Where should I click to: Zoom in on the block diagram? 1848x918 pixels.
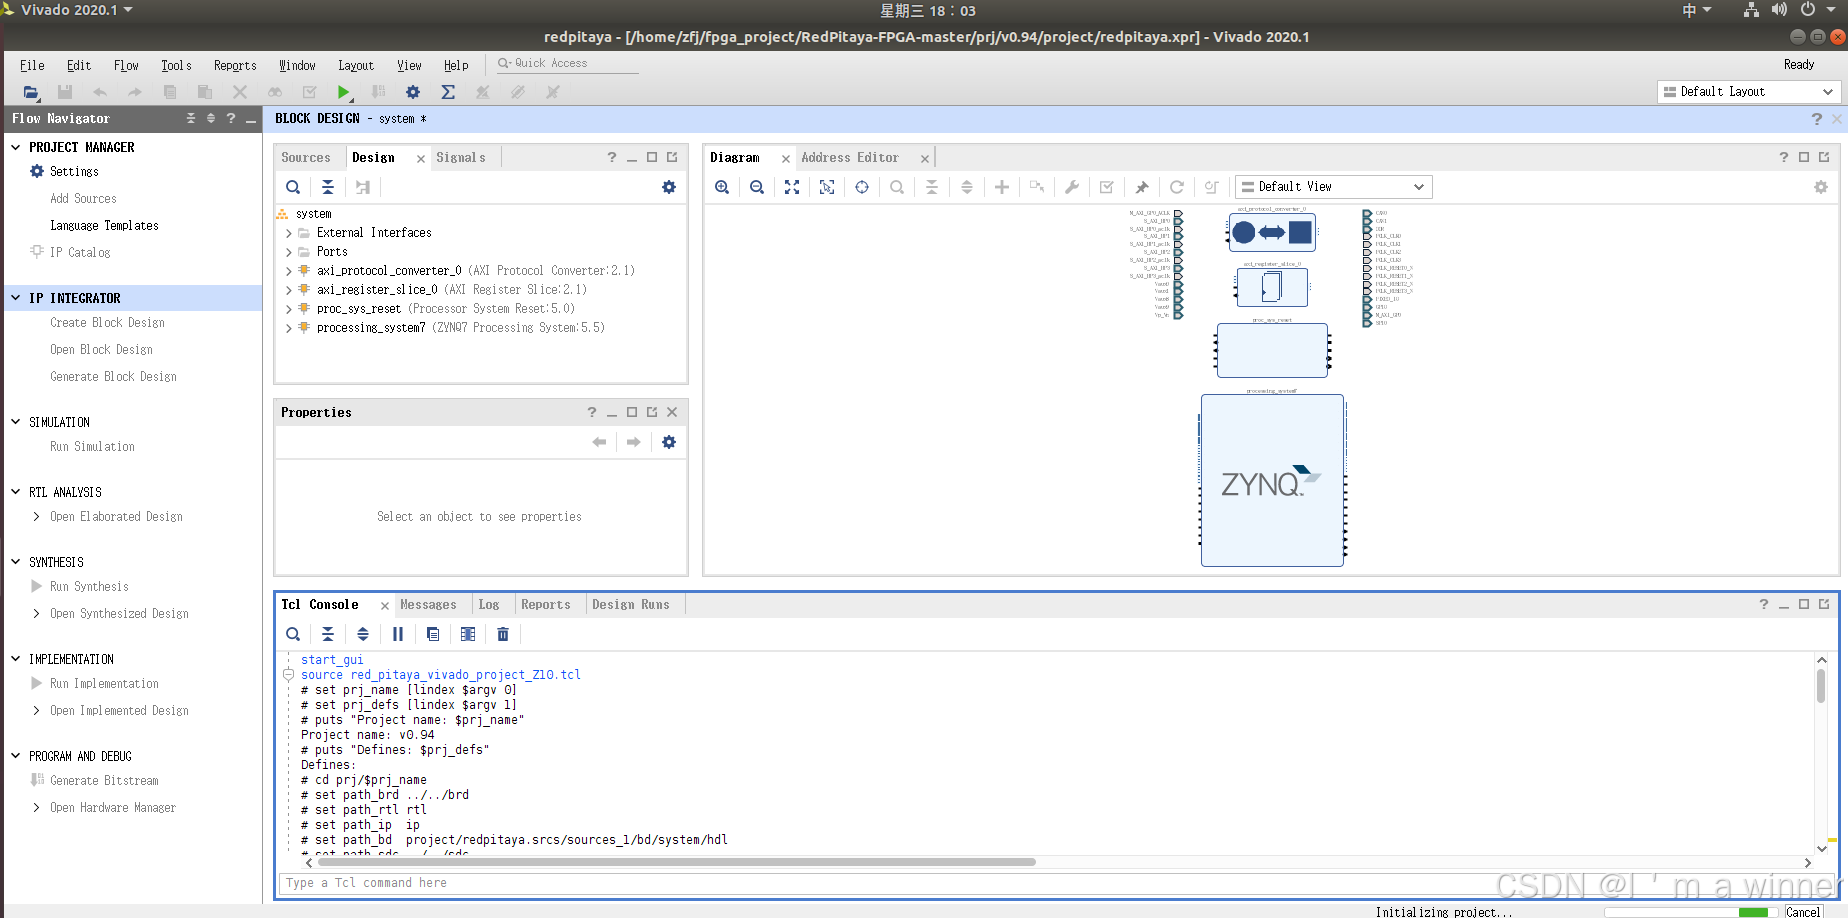722,187
